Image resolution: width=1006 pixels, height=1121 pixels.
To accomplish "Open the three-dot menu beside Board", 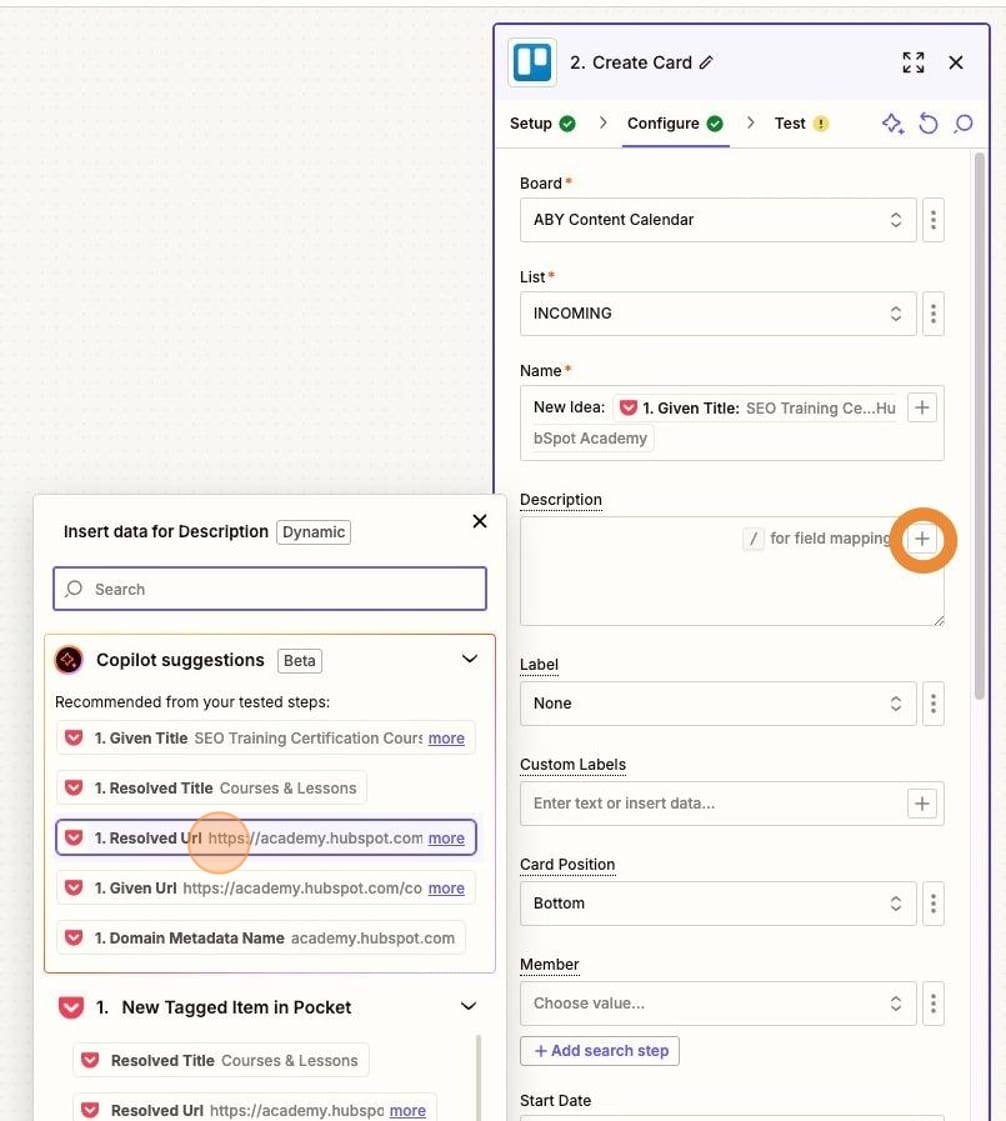I will tap(933, 220).
